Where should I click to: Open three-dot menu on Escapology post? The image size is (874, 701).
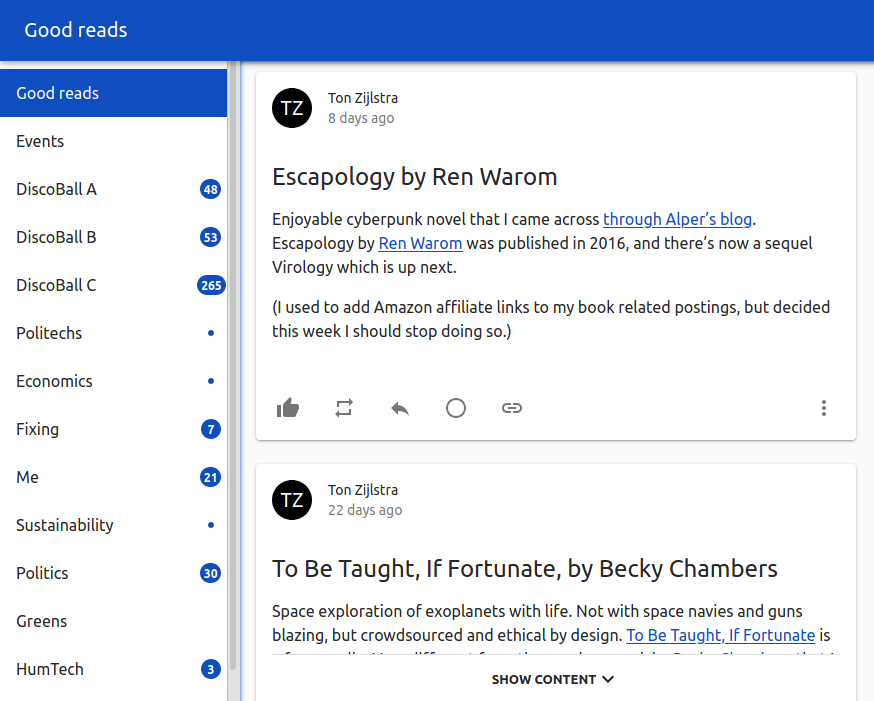tap(824, 408)
